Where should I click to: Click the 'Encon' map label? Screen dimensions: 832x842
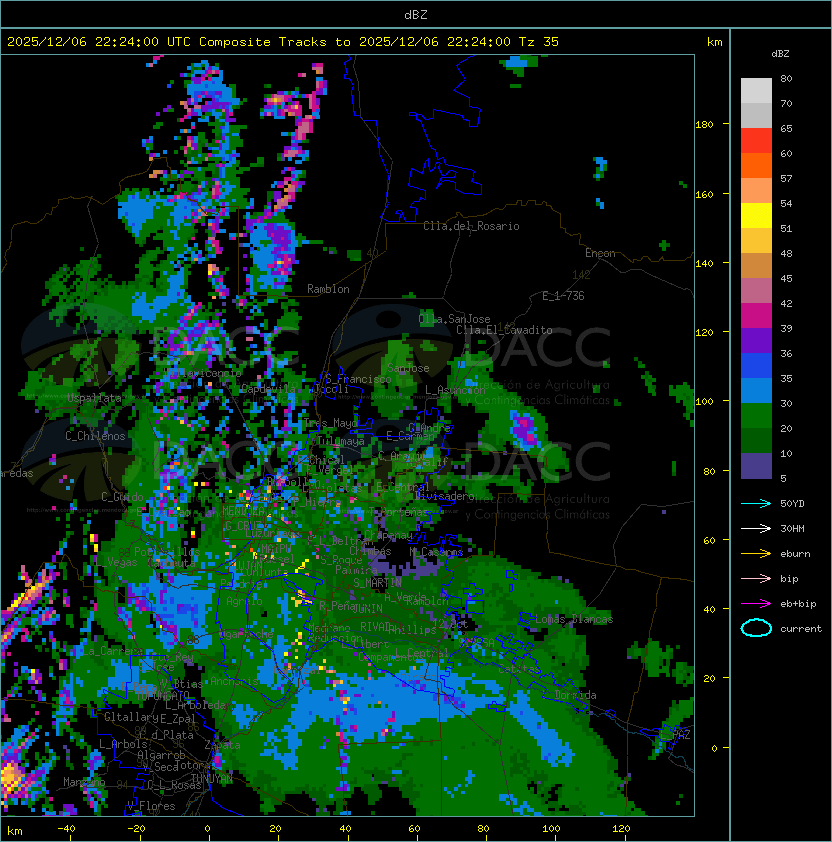tap(600, 253)
